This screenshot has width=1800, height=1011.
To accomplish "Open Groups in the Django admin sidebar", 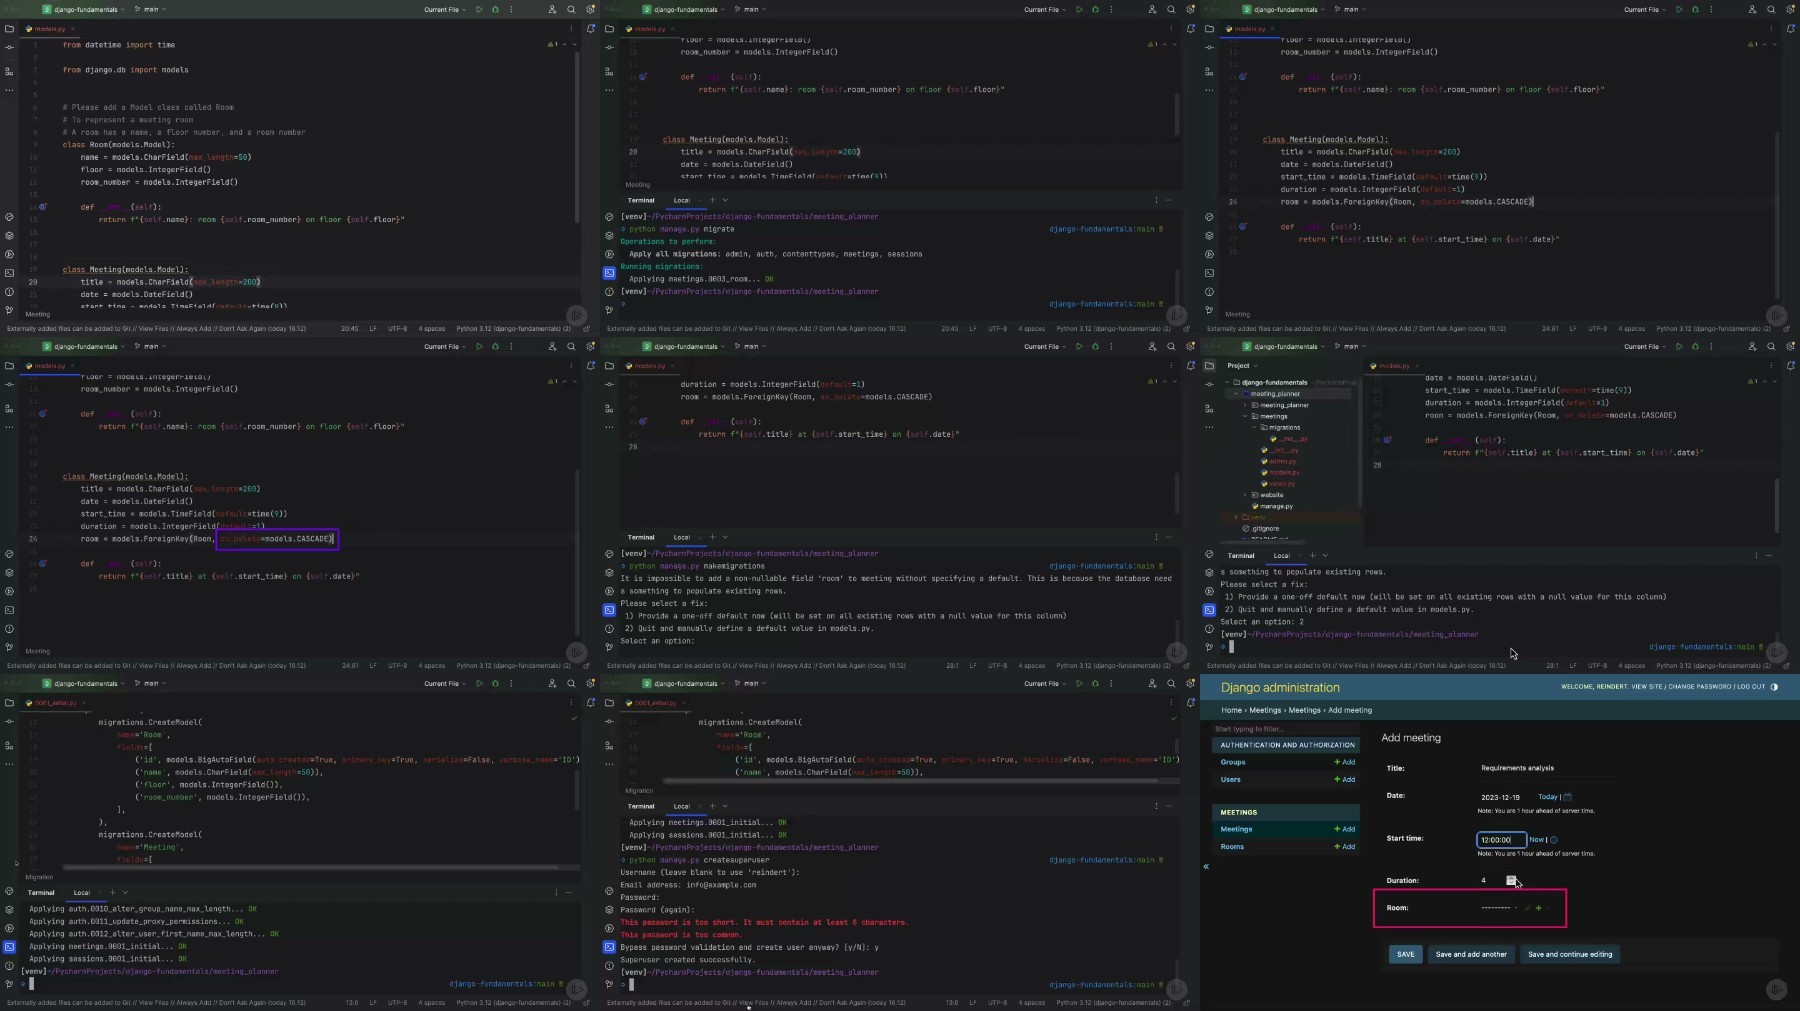I will point(1232,762).
